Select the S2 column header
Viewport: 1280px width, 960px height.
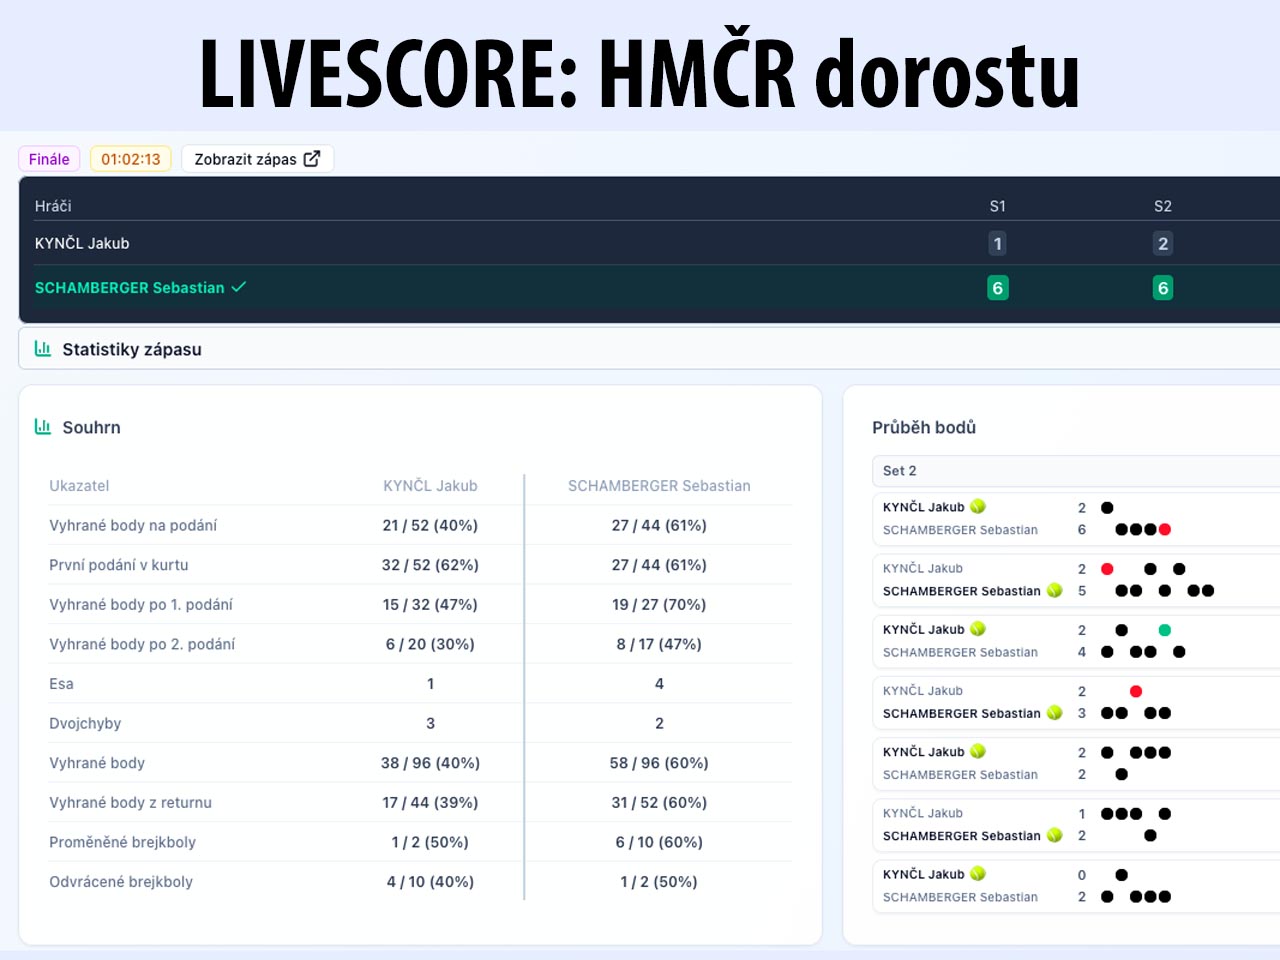(1162, 206)
